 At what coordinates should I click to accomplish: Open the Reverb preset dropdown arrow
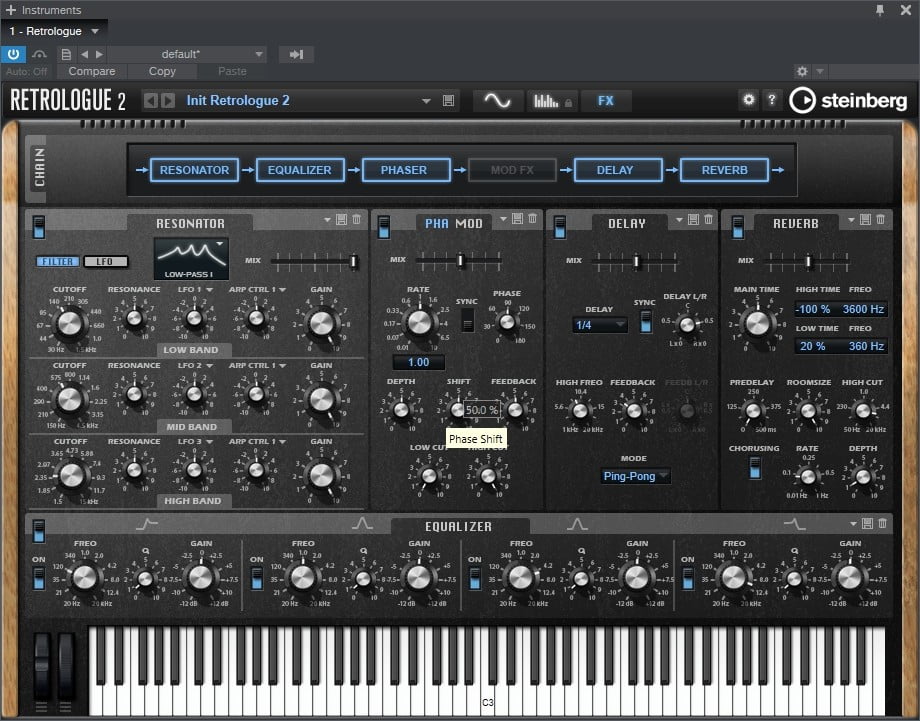[851, 219]
